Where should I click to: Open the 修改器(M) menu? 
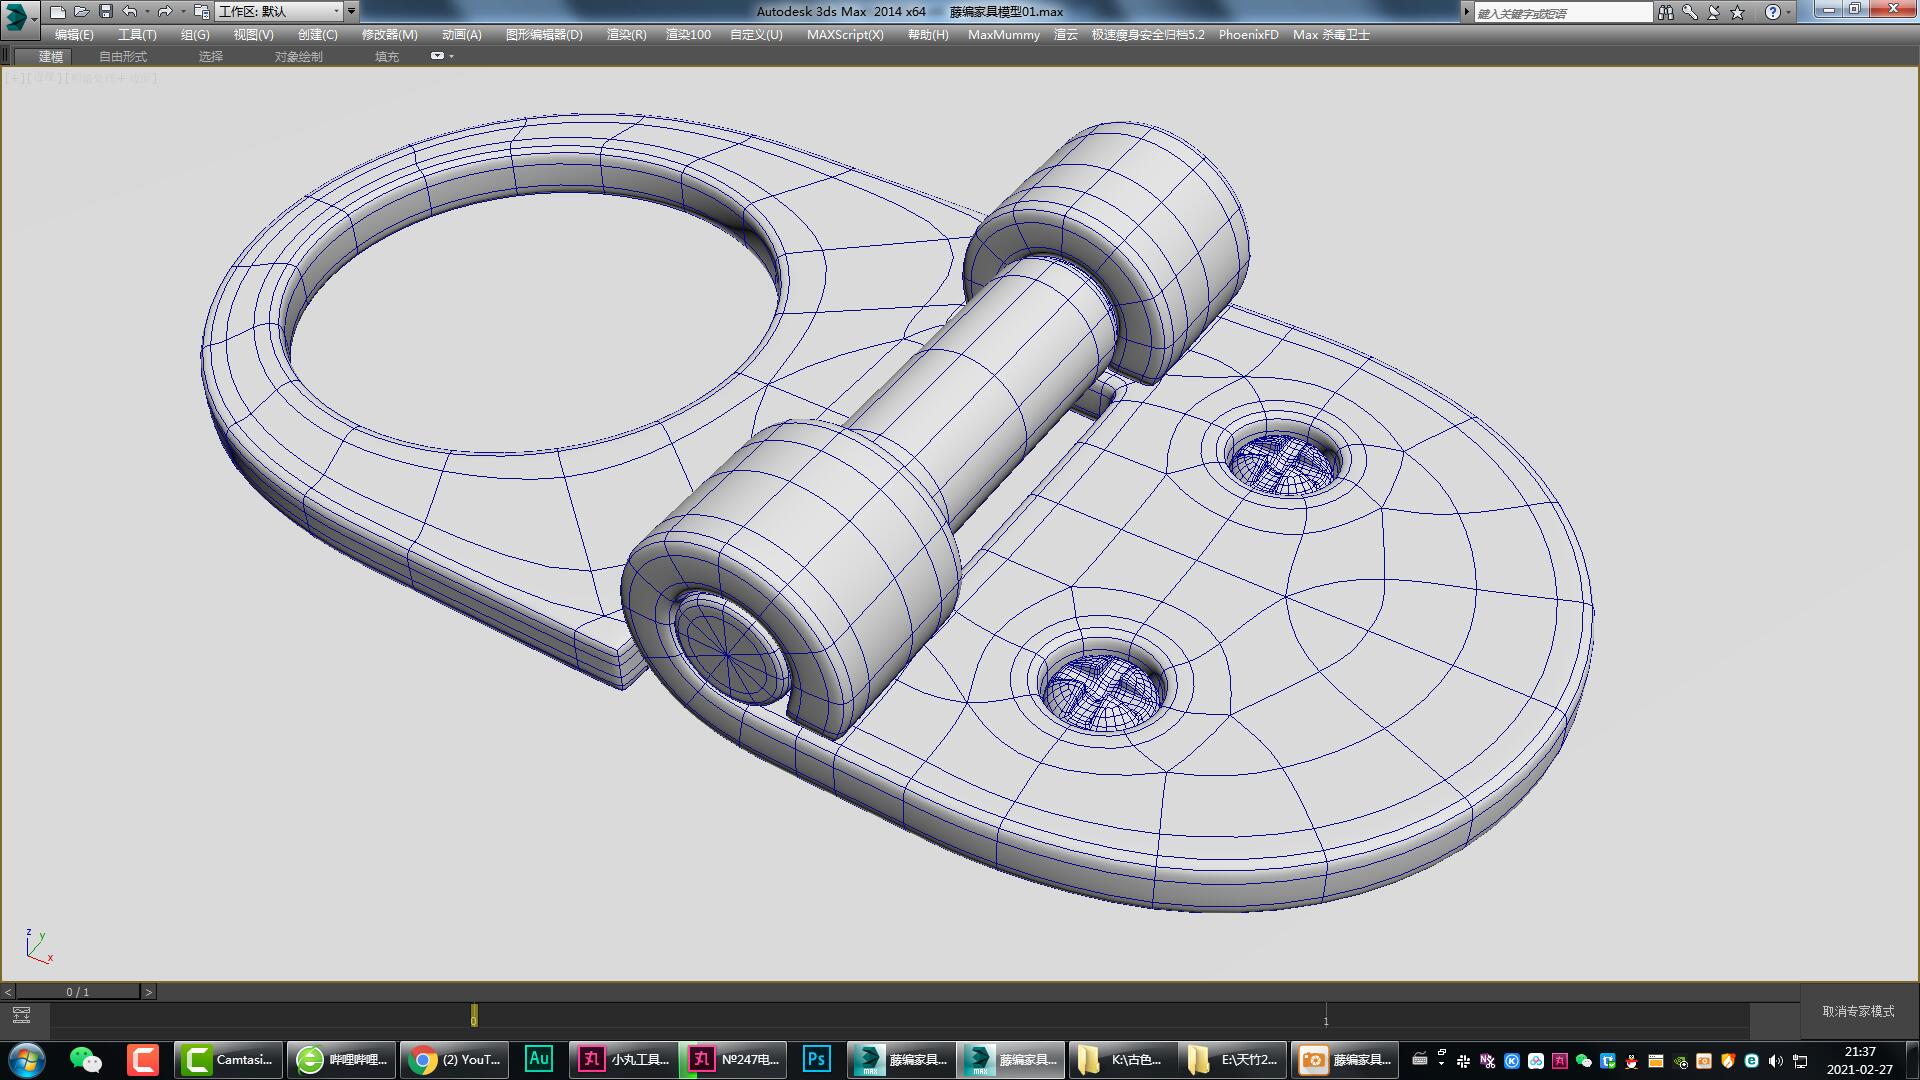[389, 35]
